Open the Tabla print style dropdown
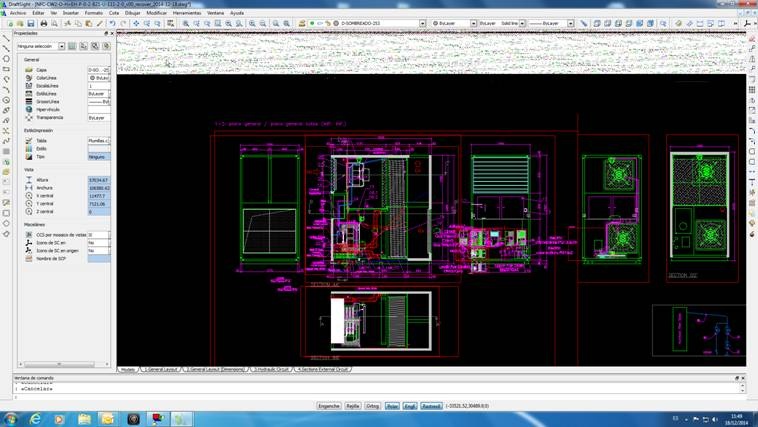The width and height of the screenshot is (758, 427). 99,141
